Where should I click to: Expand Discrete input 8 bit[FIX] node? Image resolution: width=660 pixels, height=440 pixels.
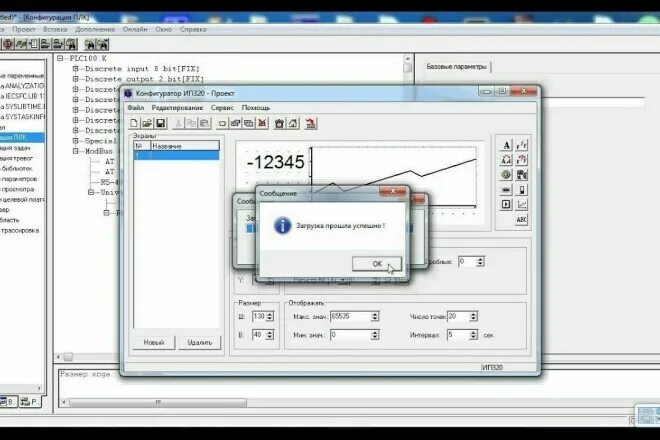coord(75,69)
